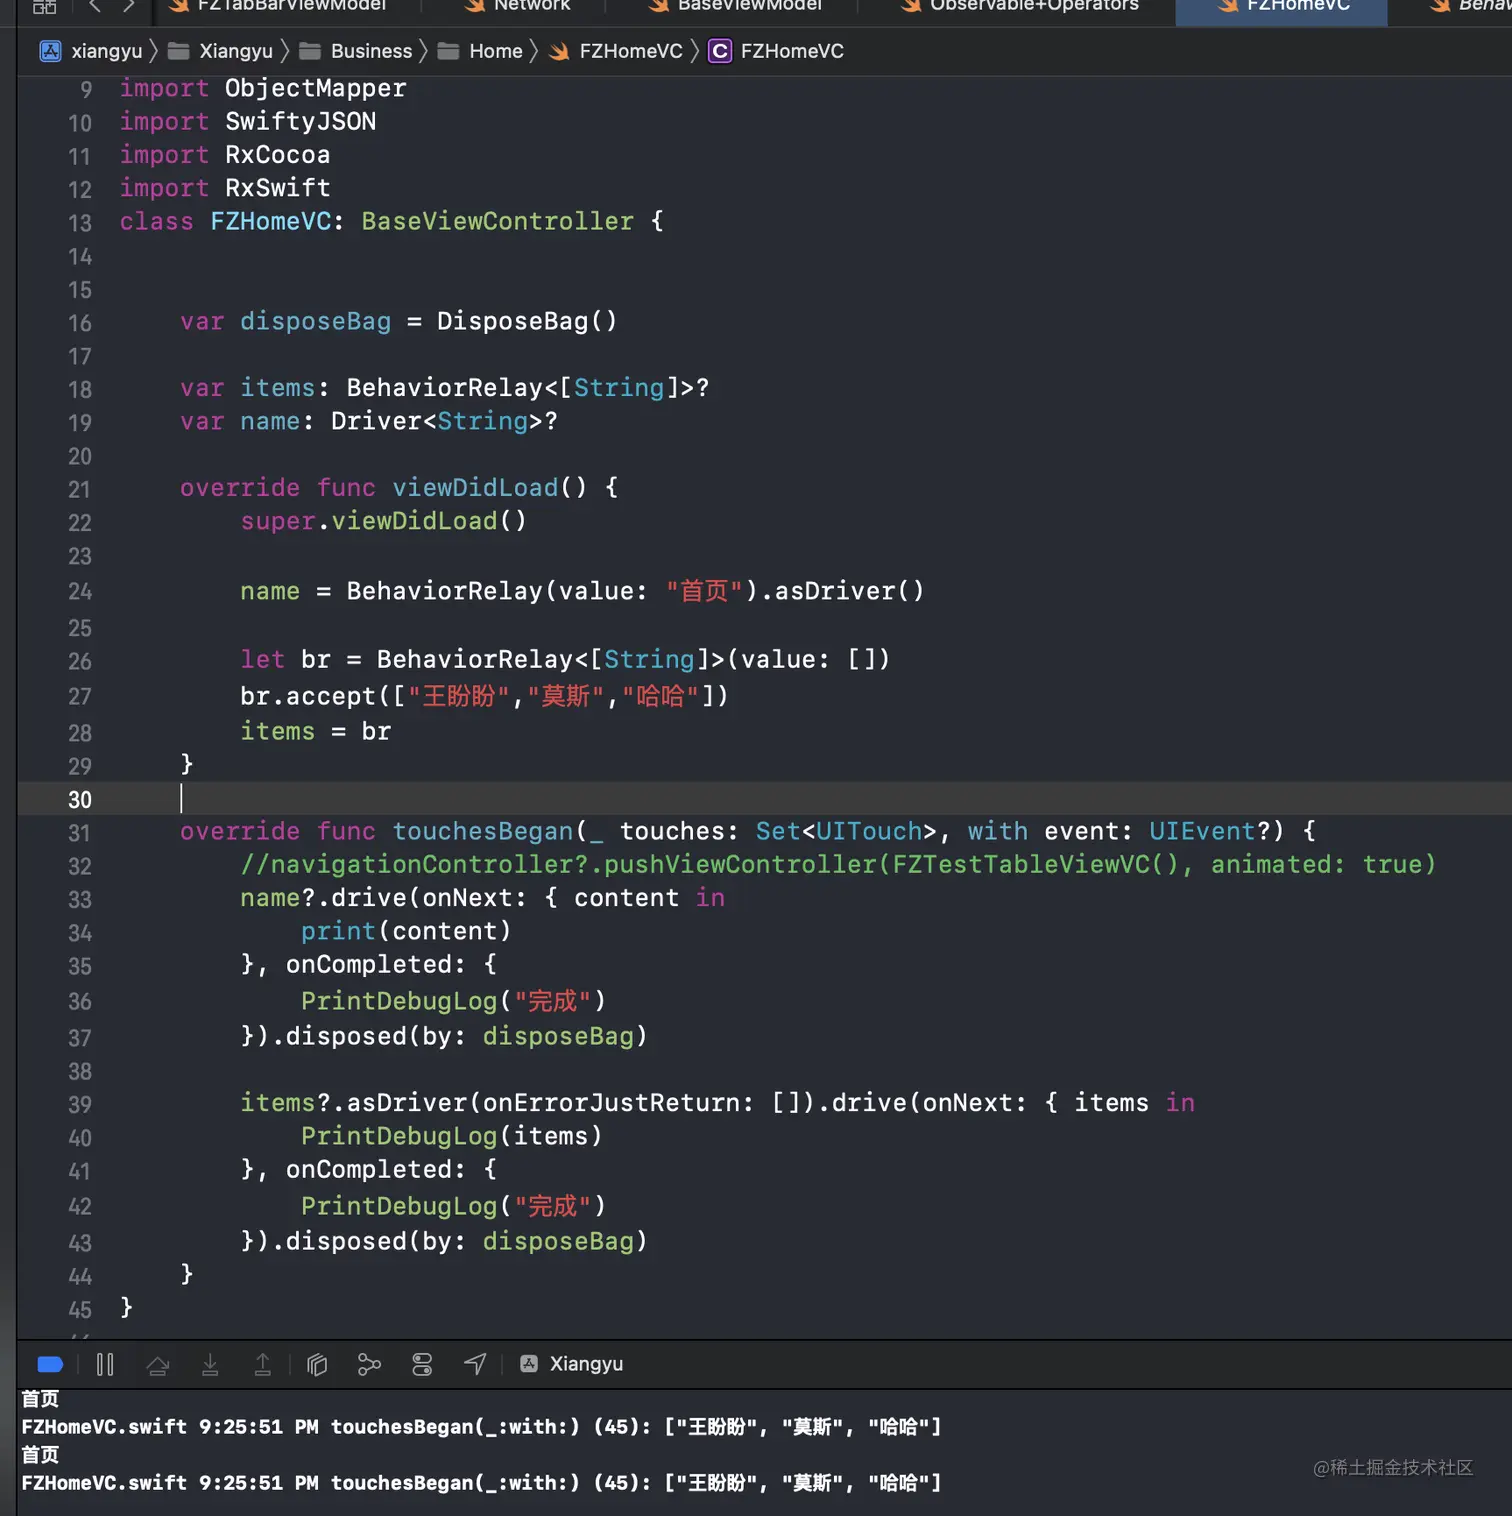
Task: Click "PrintDebugLog(items)" on line 40
Action: [x=451, y=1136]
